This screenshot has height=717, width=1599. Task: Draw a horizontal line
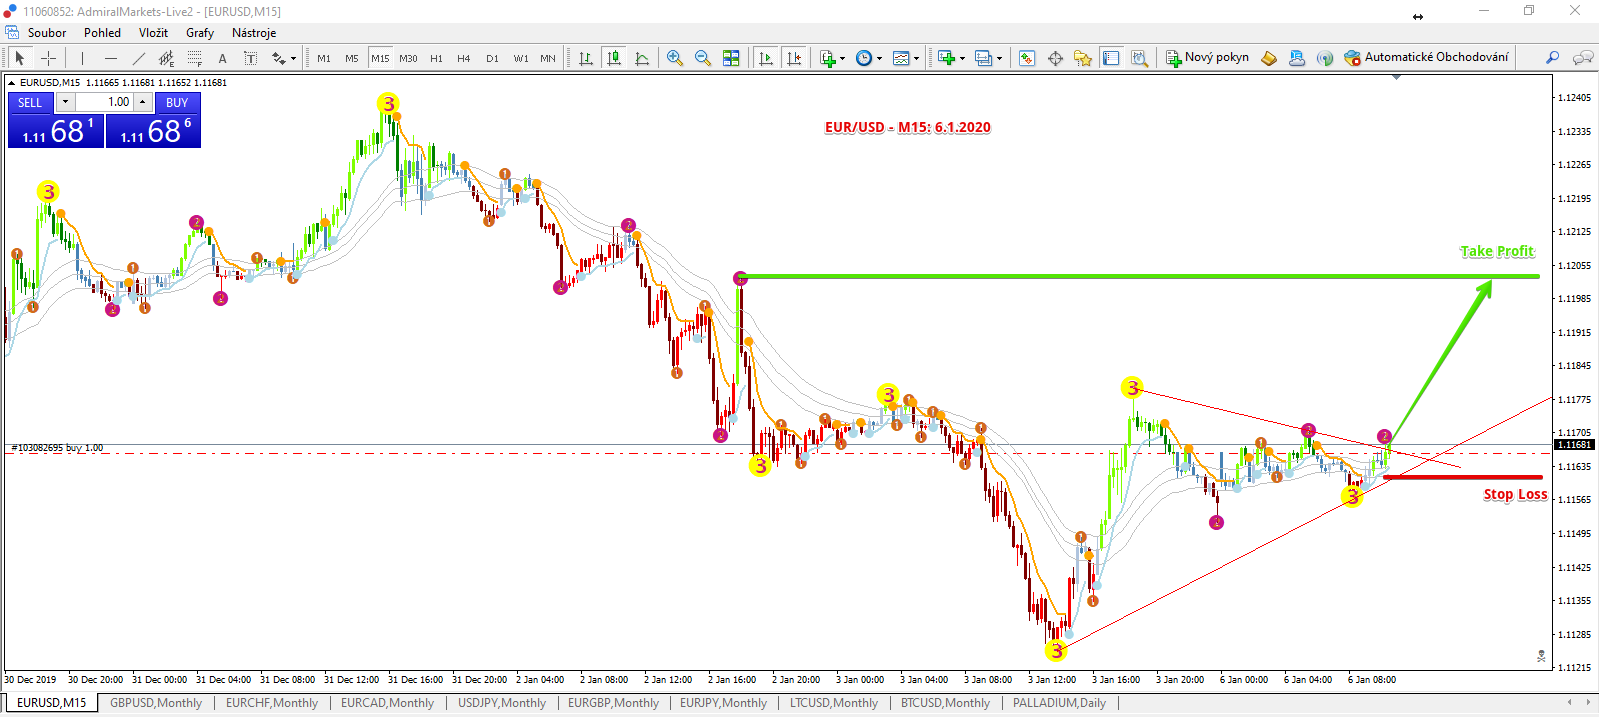110,58
